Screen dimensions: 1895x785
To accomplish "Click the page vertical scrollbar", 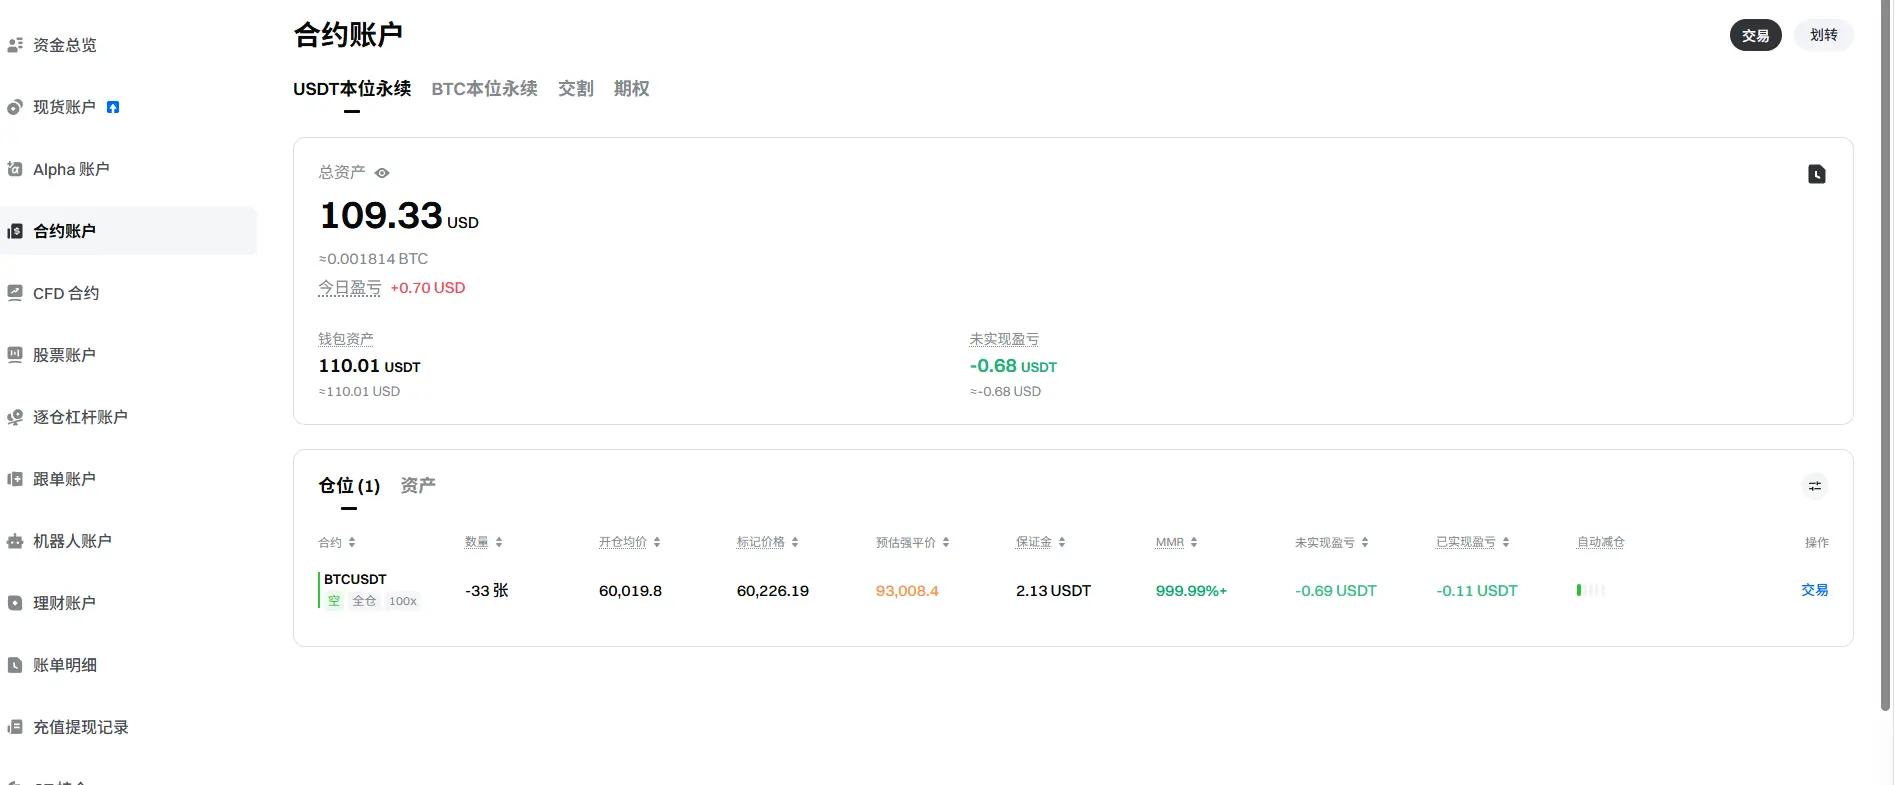I will pyautogui.click(x=1886, y=355).
